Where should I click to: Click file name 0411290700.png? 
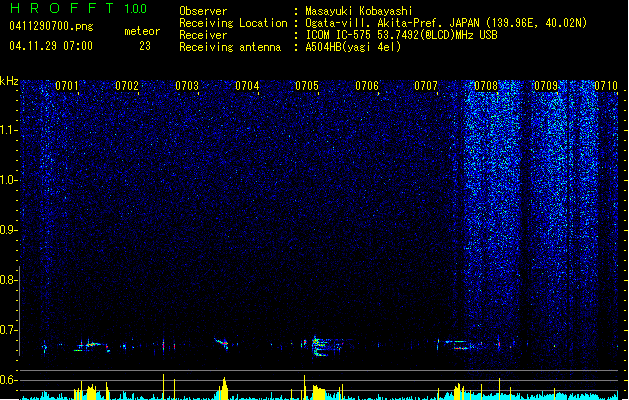pos(51,27)
